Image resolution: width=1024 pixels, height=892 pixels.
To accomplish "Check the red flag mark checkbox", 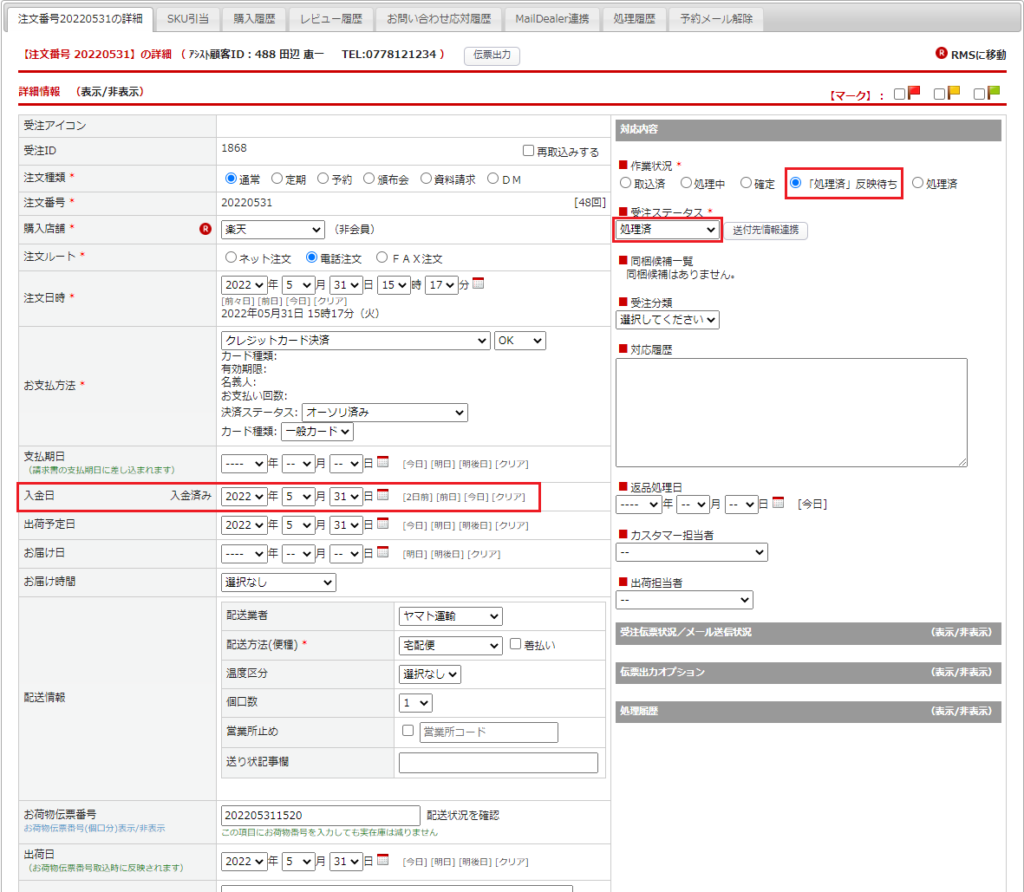I will pos(900,94).
